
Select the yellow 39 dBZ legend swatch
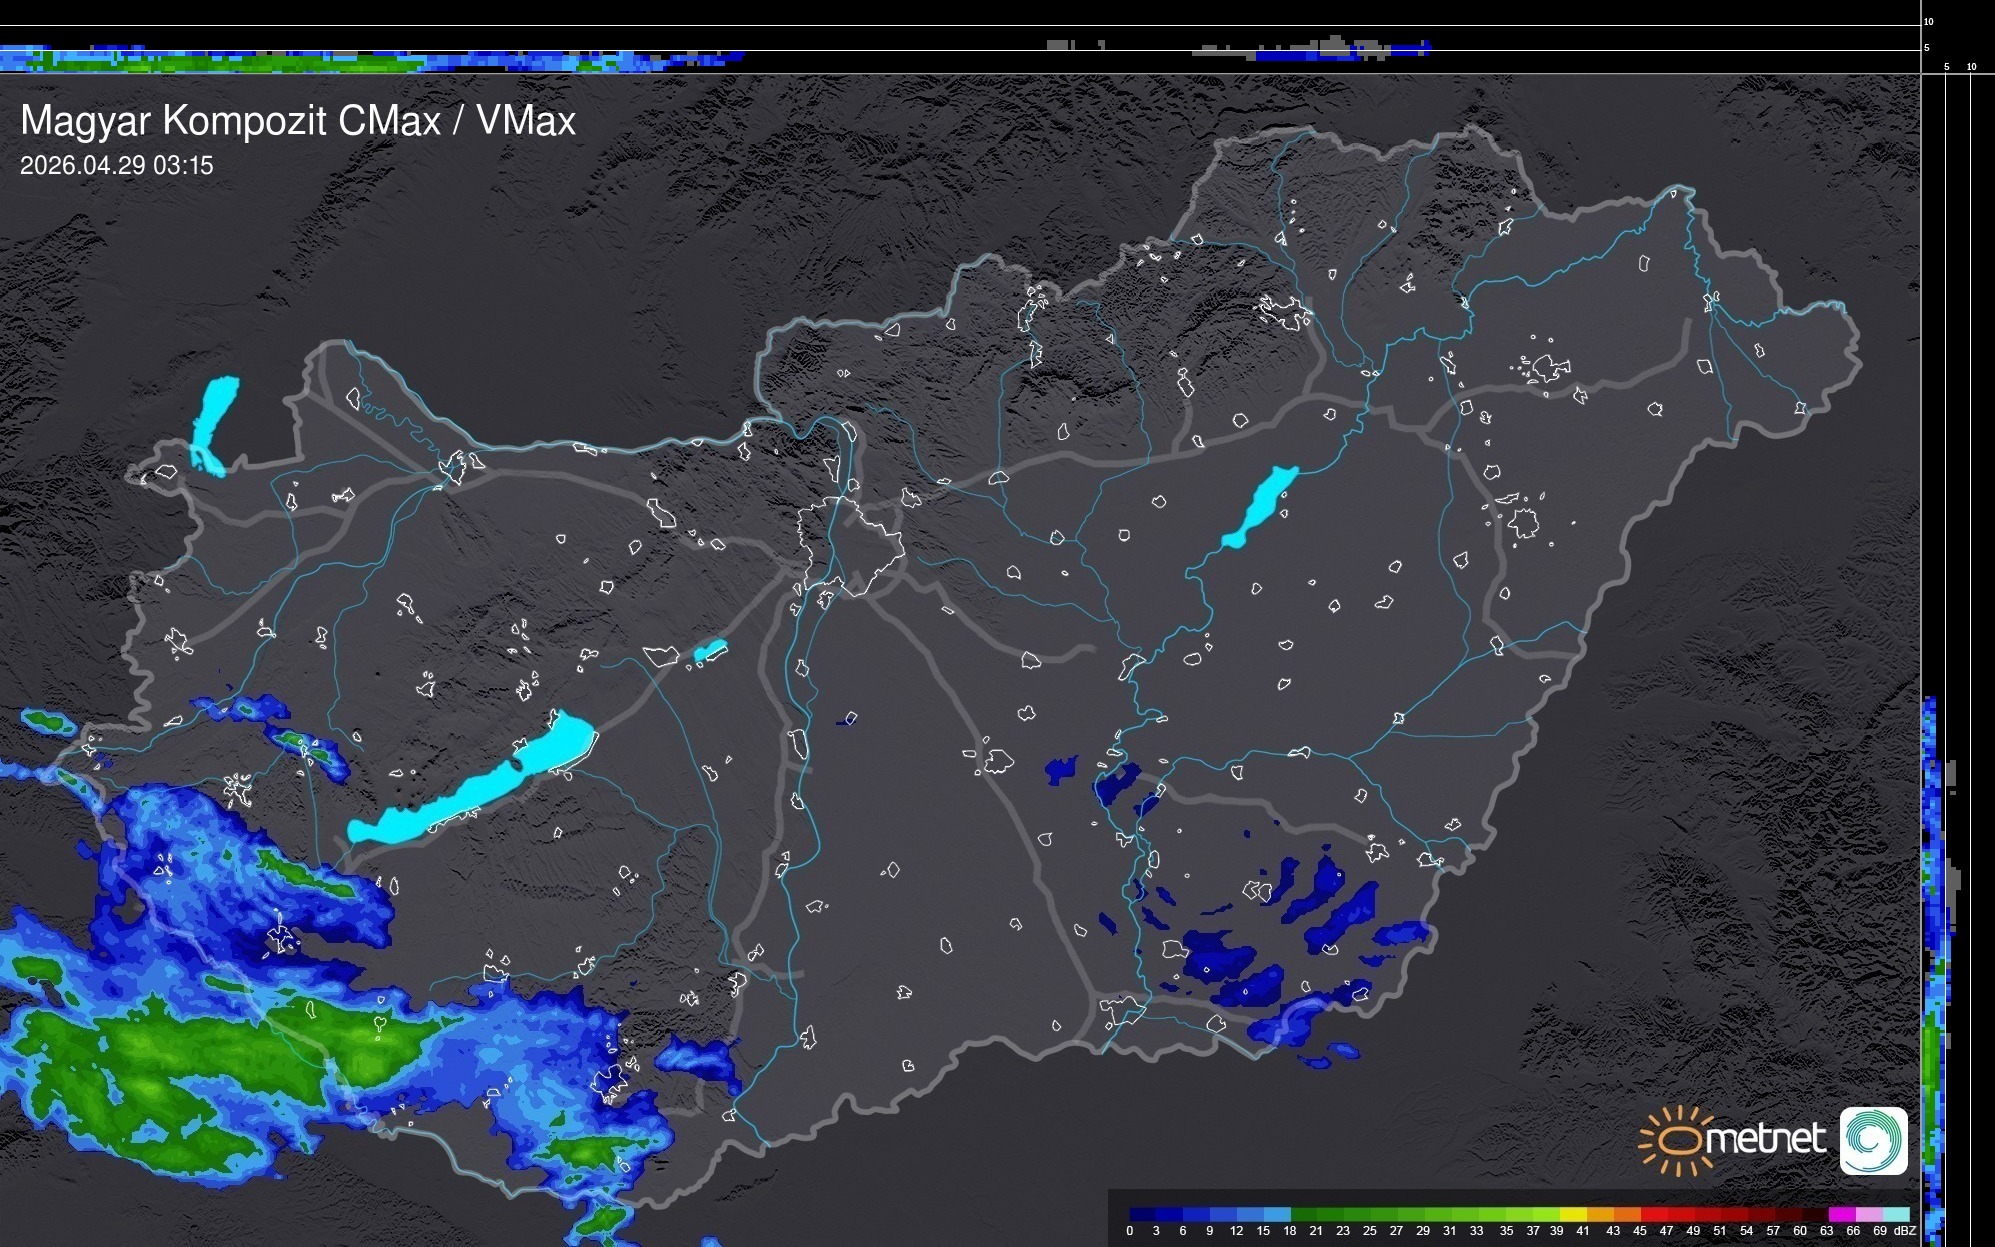[x=1573, y=1214]
